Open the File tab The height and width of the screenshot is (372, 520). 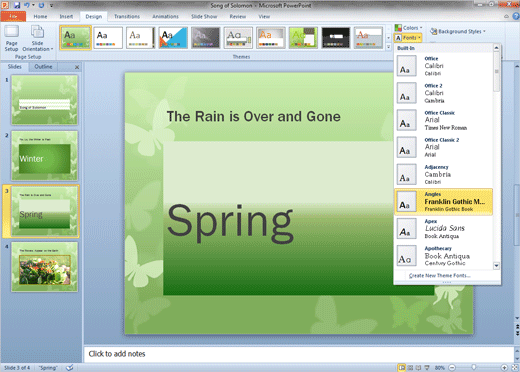(x=13, y=16)
